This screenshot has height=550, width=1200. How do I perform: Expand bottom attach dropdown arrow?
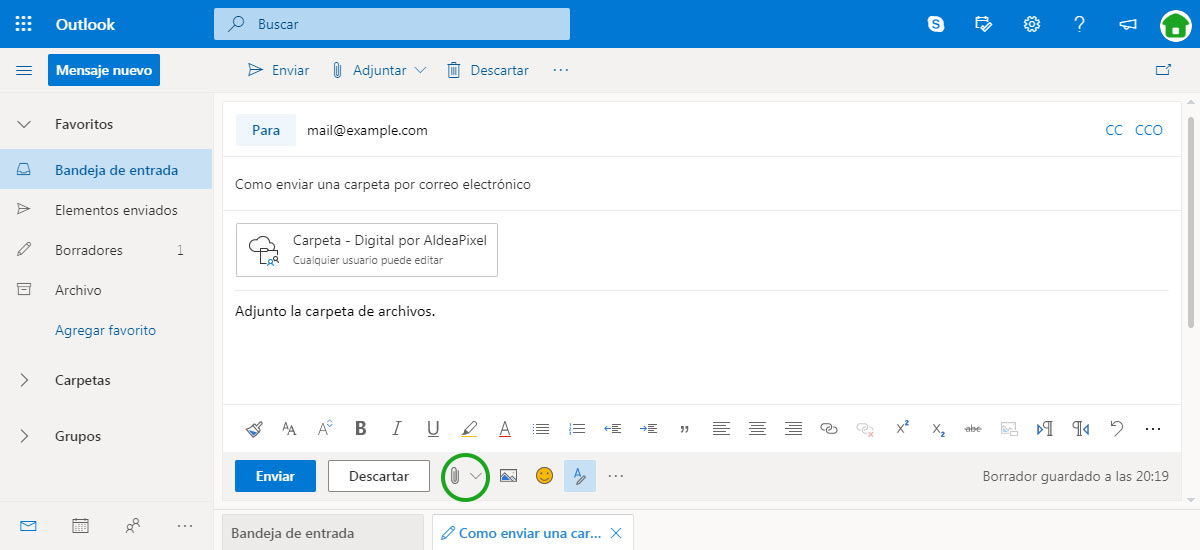pos(476,476)
